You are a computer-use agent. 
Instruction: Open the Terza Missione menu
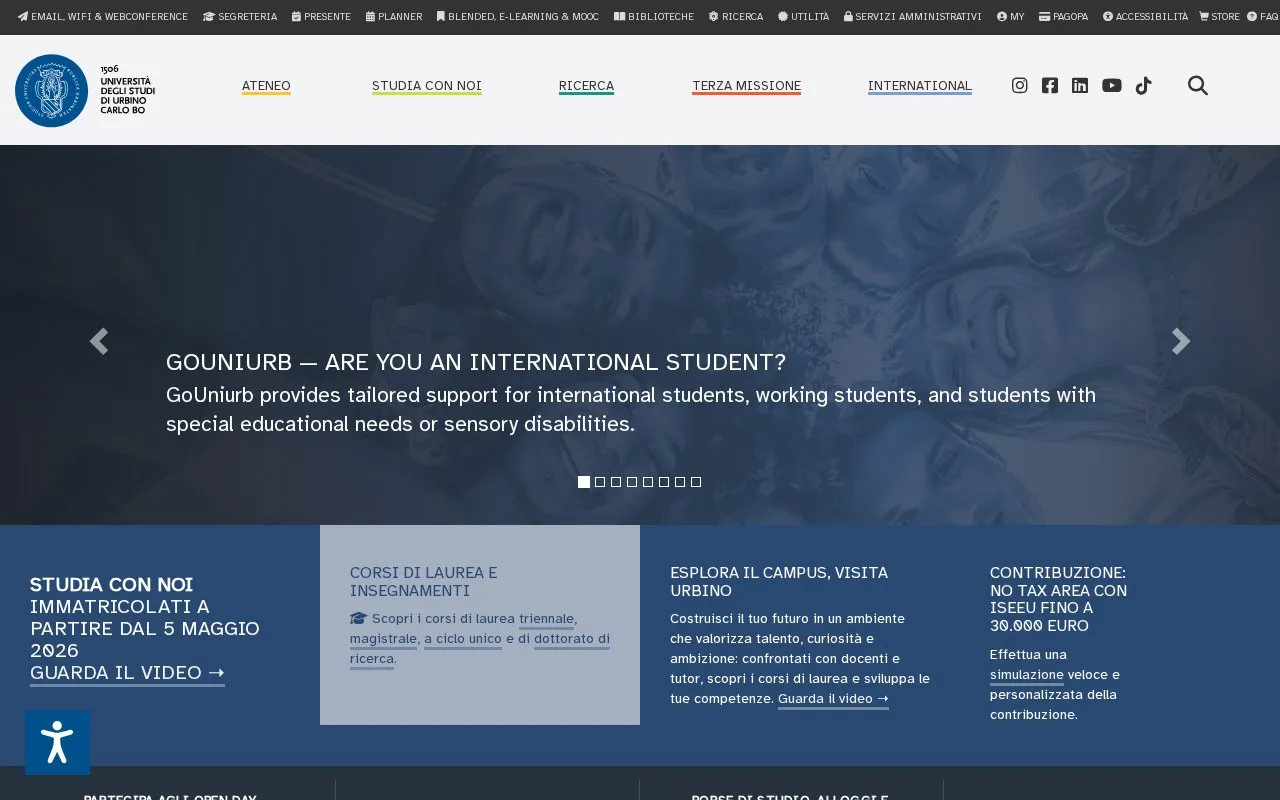[746, 86]
